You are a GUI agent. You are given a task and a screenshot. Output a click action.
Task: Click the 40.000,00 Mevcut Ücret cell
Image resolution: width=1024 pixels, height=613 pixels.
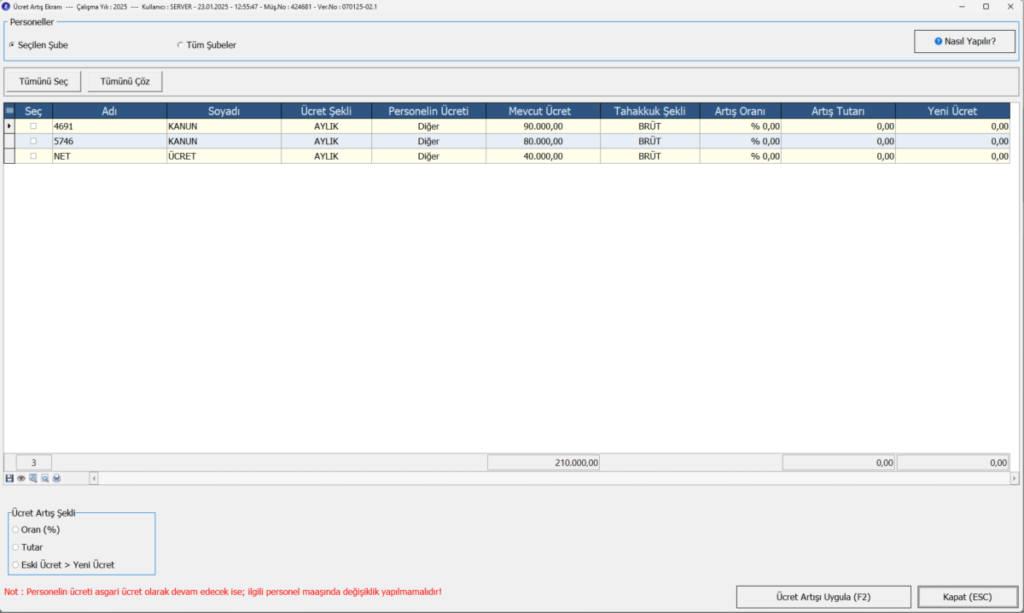pyautogui.click(x=543, y=156)
